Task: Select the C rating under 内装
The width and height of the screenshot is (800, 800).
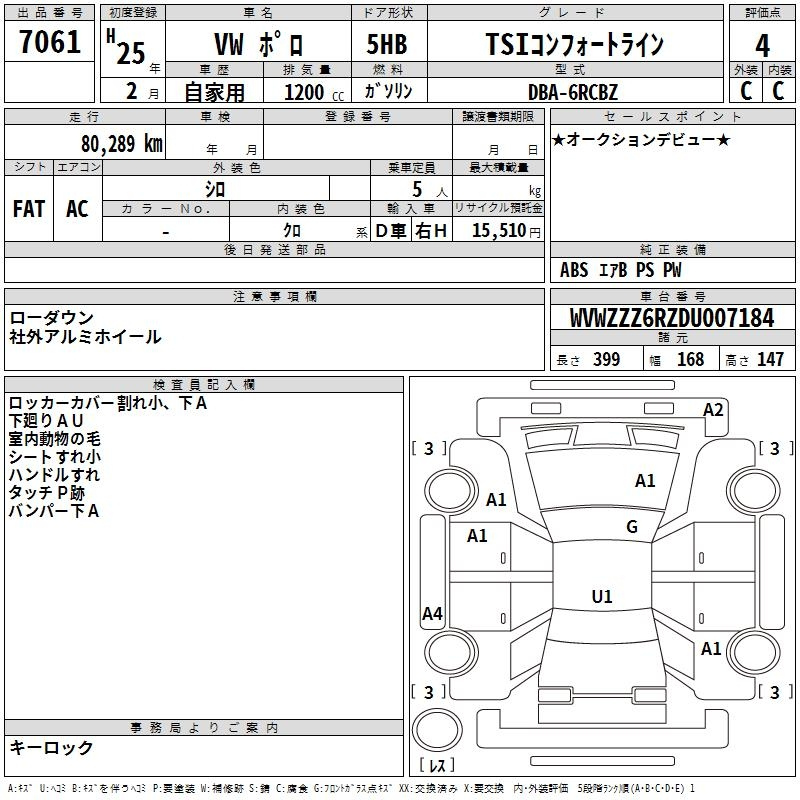Action: click(x=778, y=91)
